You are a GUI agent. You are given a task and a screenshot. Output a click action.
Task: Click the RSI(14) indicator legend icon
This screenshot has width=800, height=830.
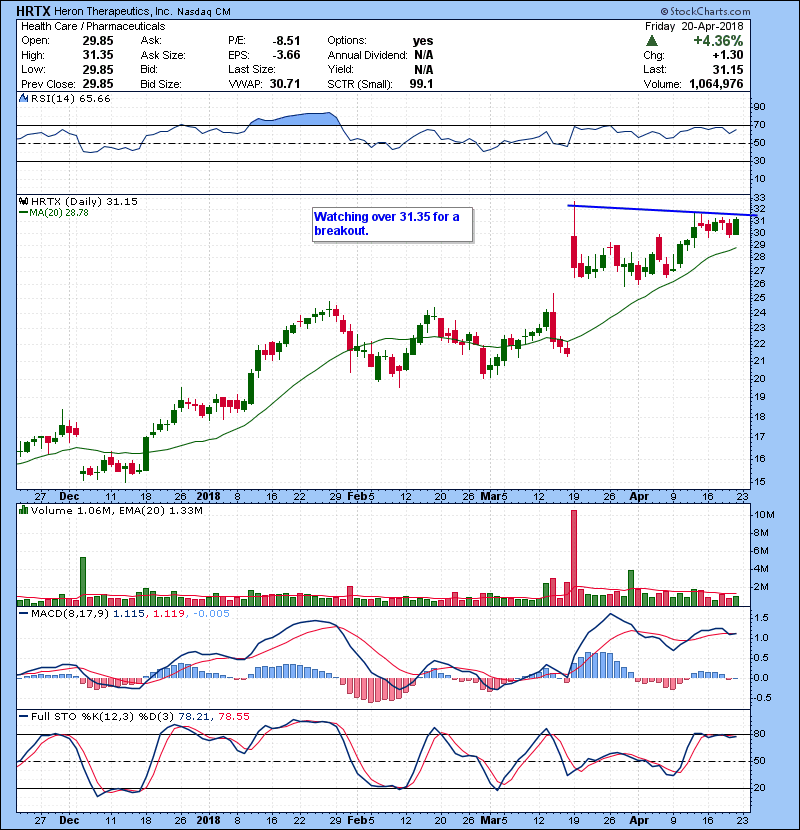(x=24, y=98)
